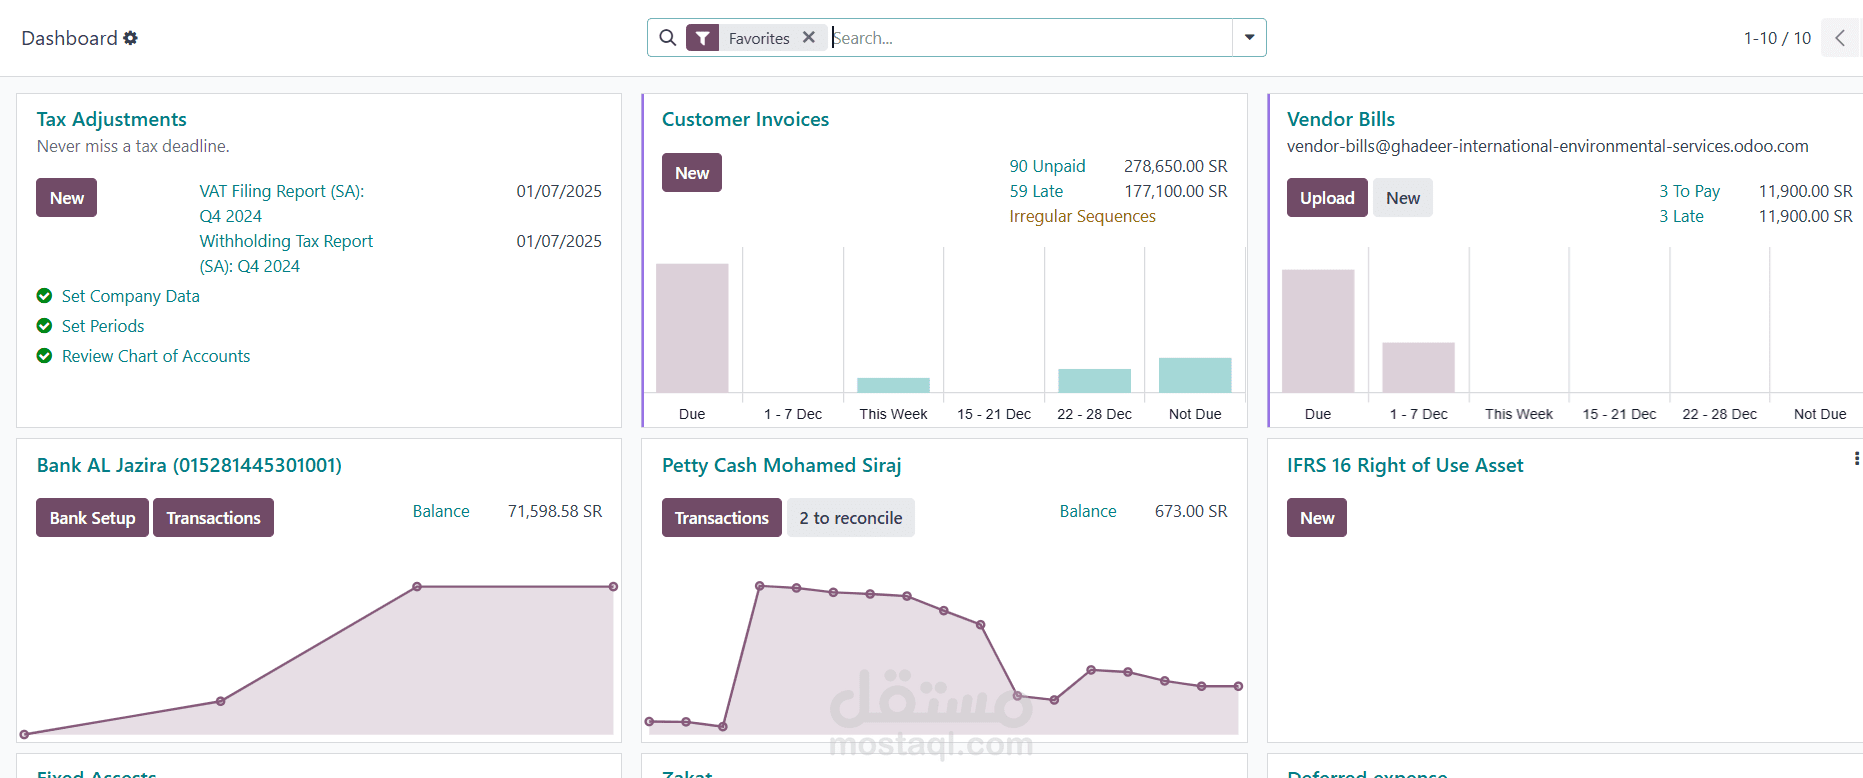The width and height of the screenshot is (1863, 778).
Task: Open the Dashboard settings gear icon
Action: tap(130, 38)
